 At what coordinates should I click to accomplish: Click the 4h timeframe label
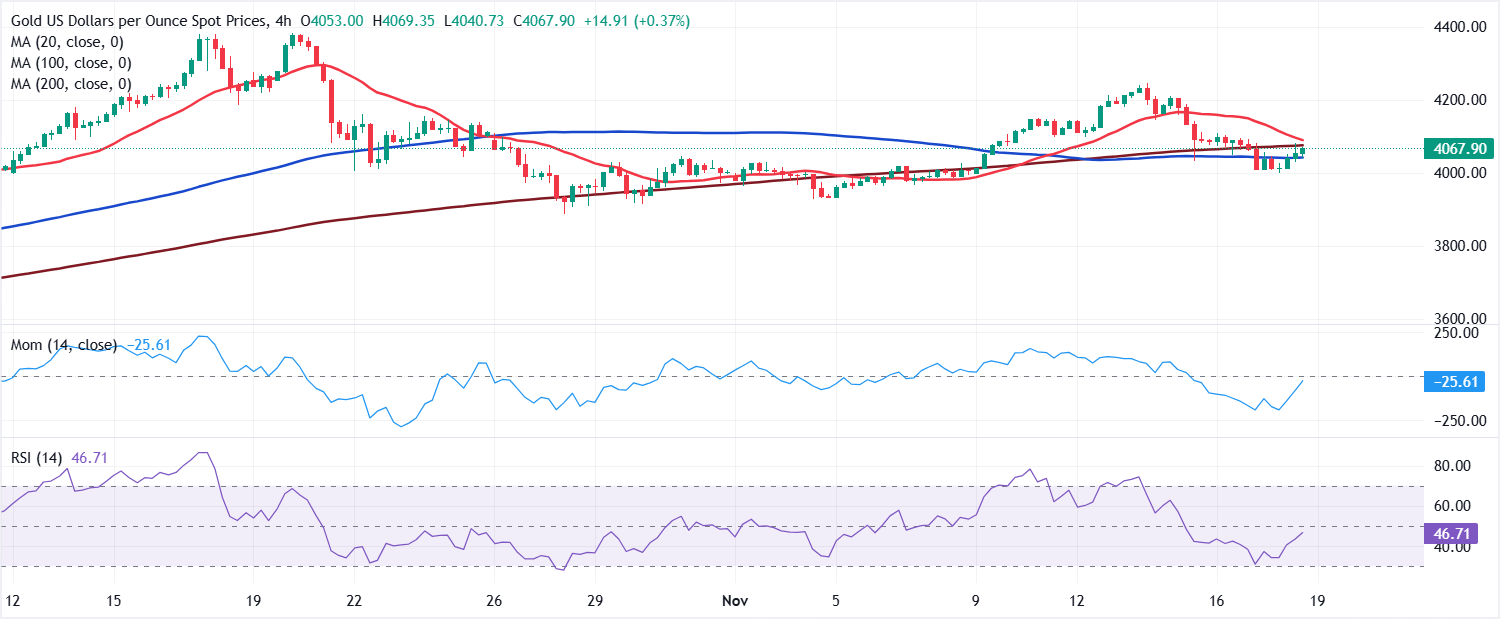[x=285, y=19]
